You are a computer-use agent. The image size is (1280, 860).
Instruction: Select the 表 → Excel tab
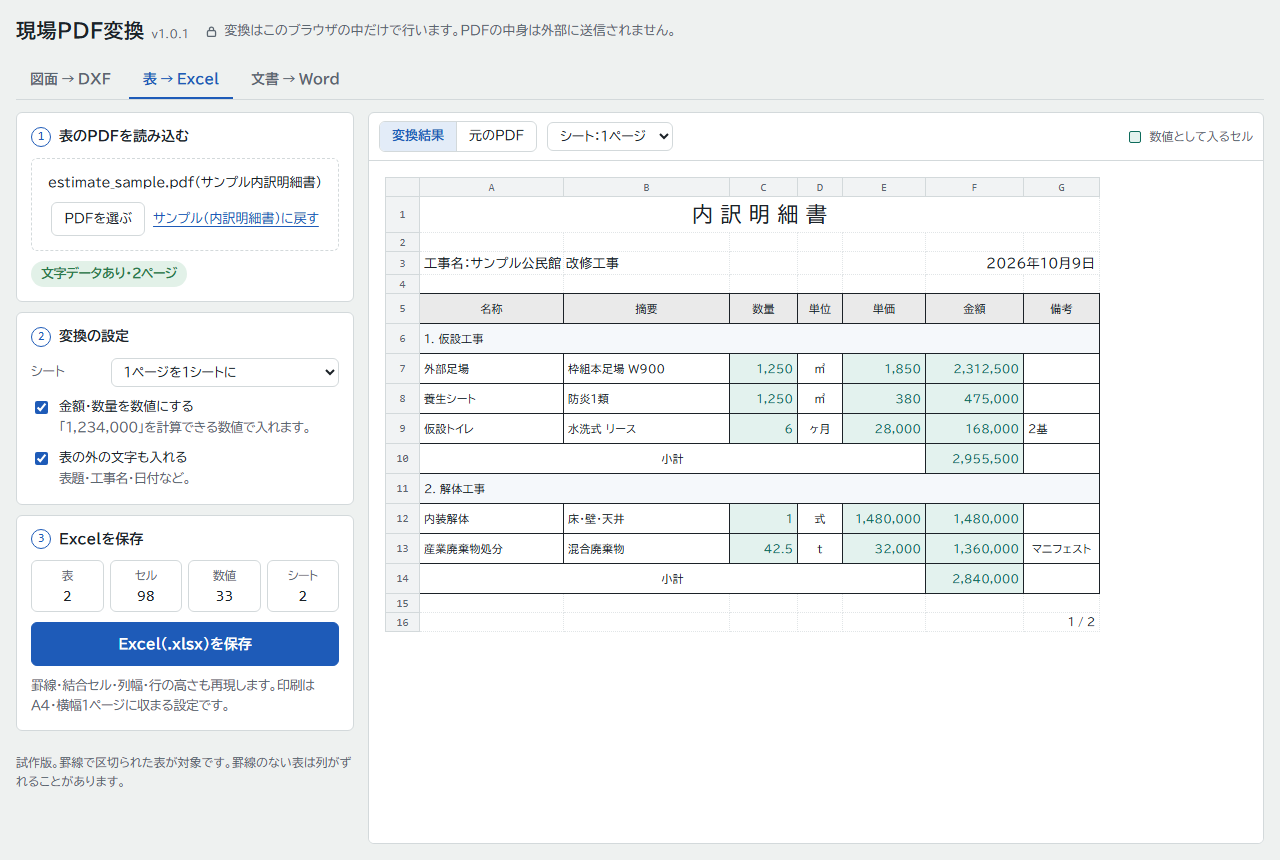pos(181,79)
